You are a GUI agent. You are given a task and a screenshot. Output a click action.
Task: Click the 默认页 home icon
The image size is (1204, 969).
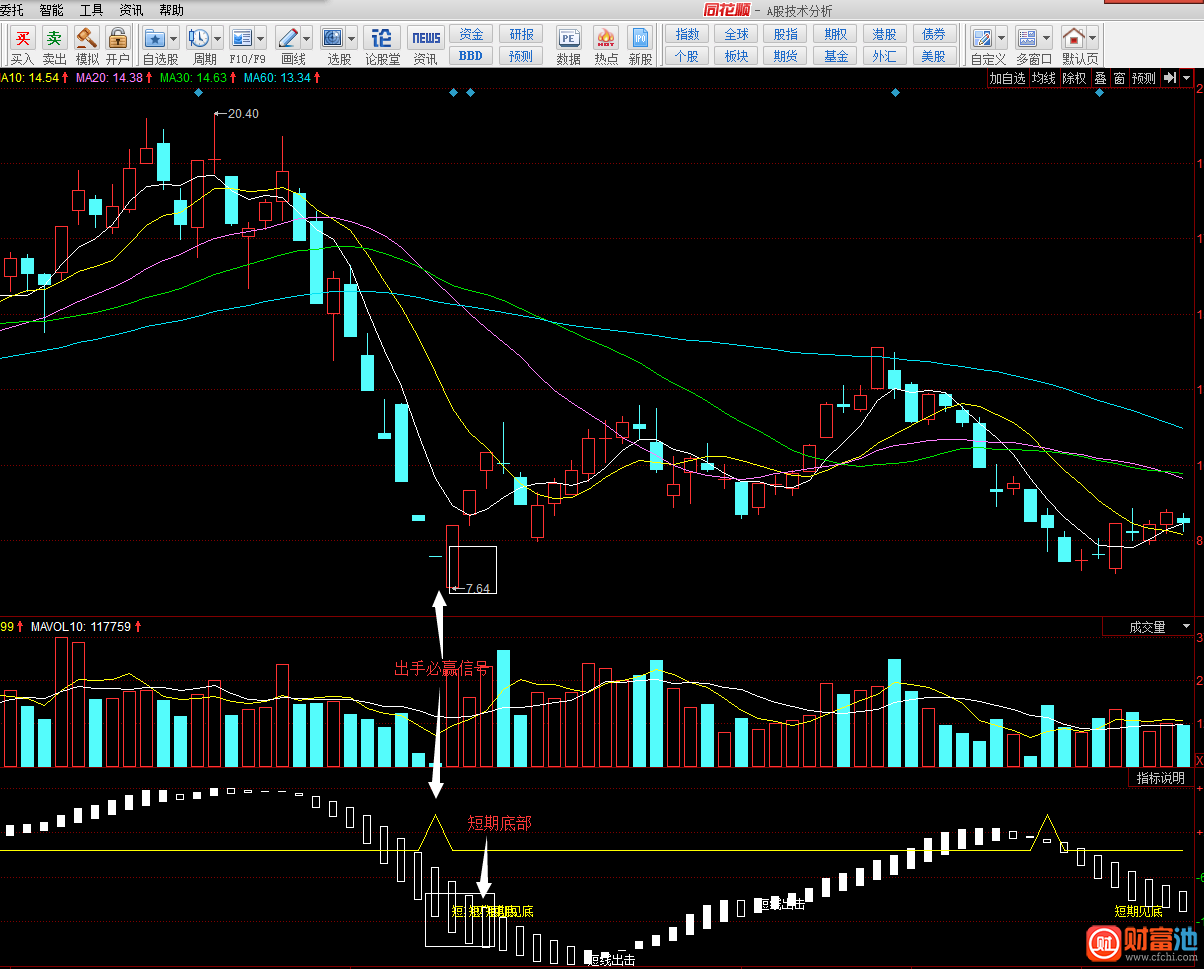click(1073, 38)
